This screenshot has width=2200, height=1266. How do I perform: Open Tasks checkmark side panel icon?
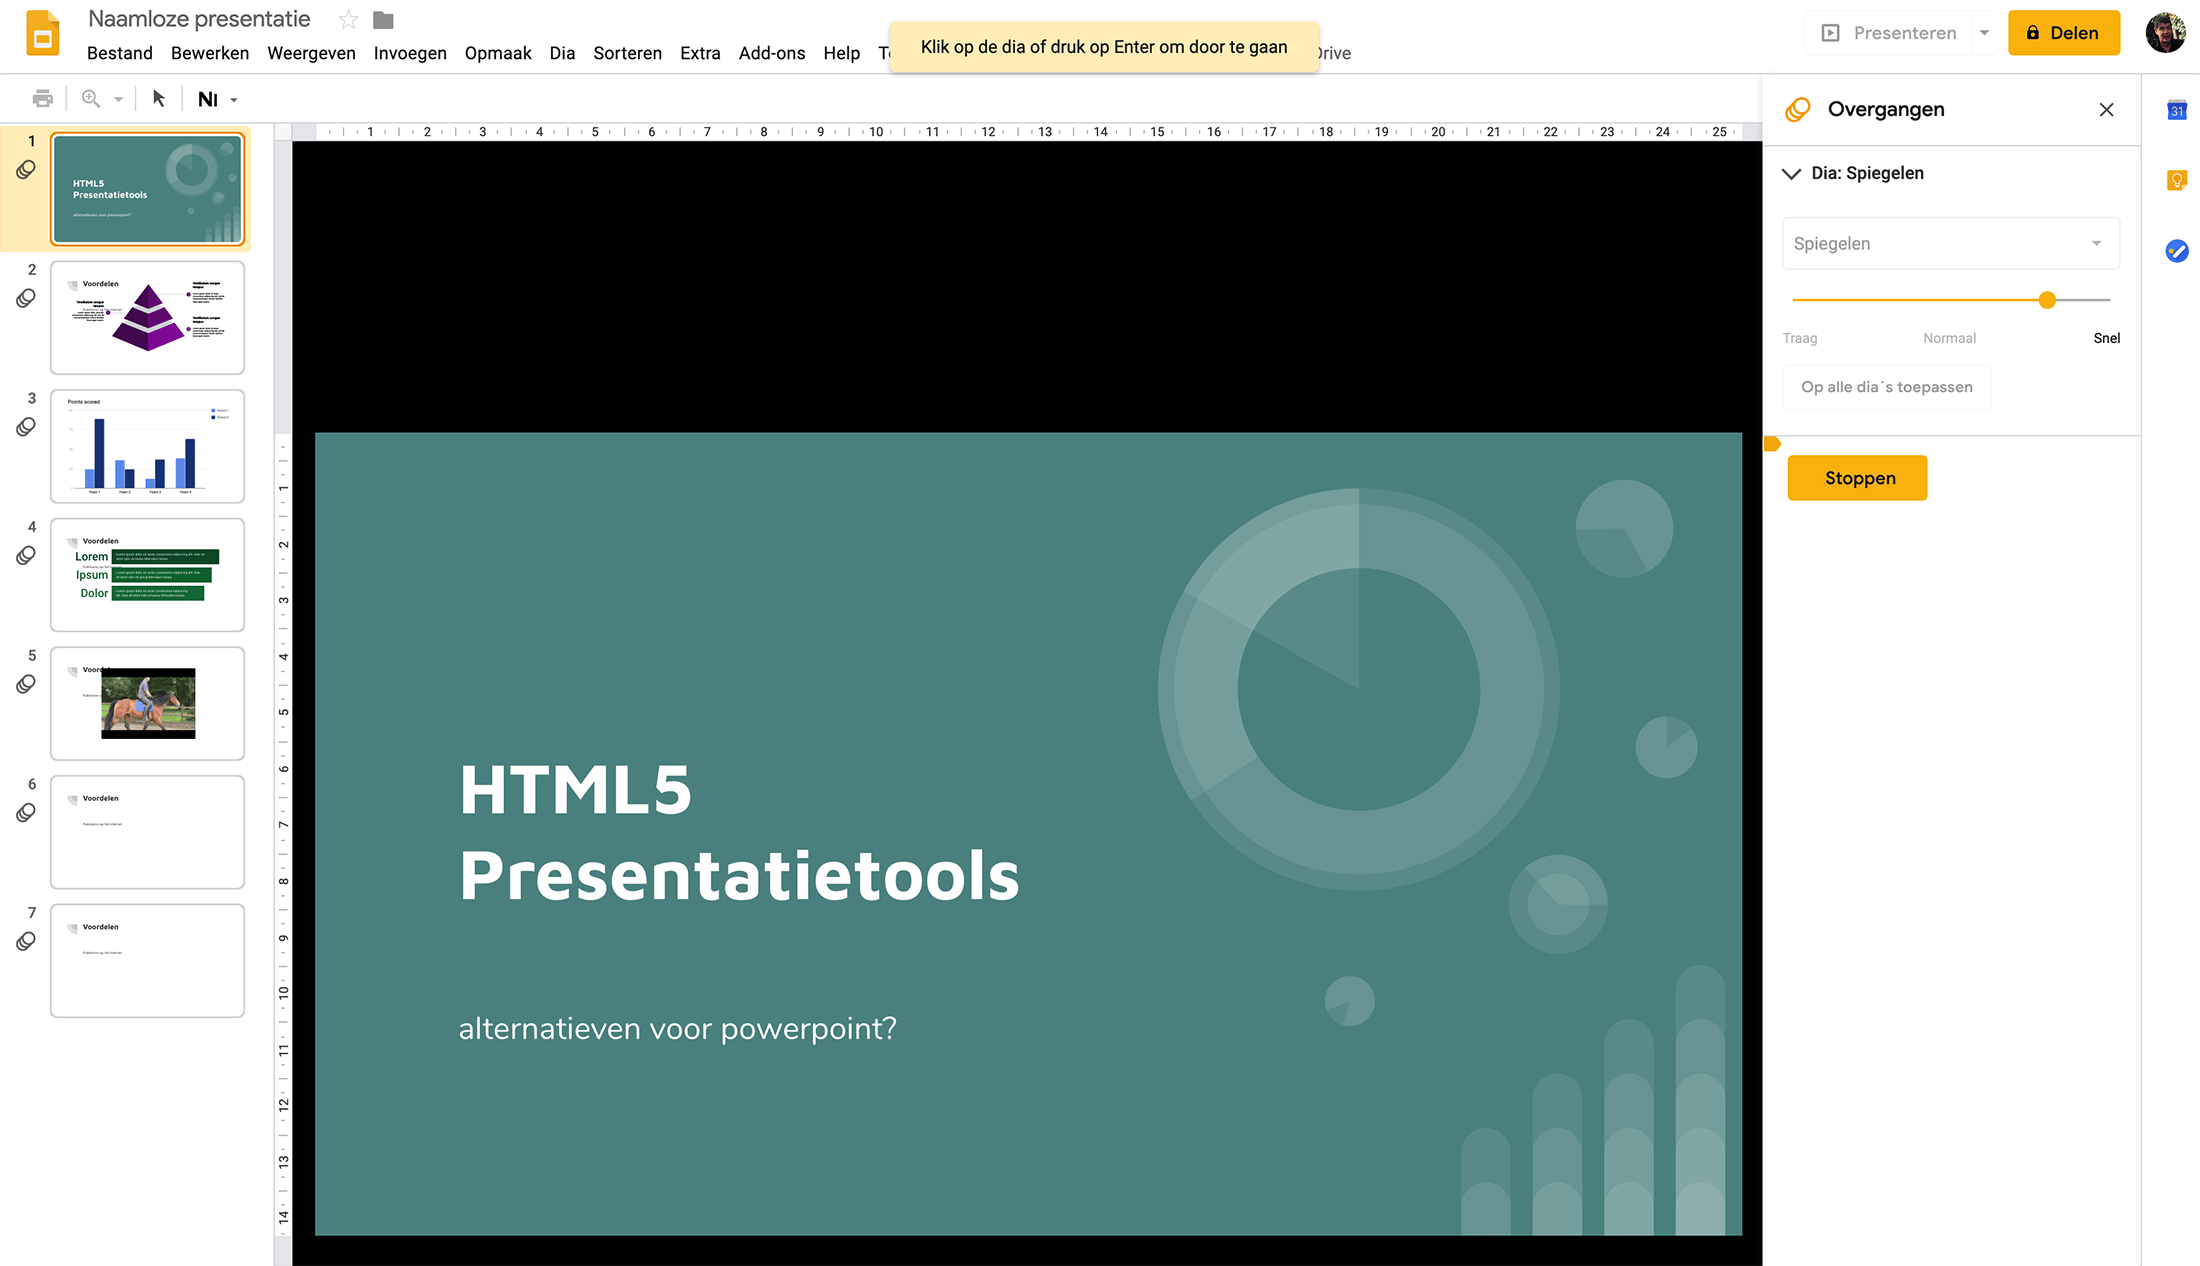point(2176,251)
